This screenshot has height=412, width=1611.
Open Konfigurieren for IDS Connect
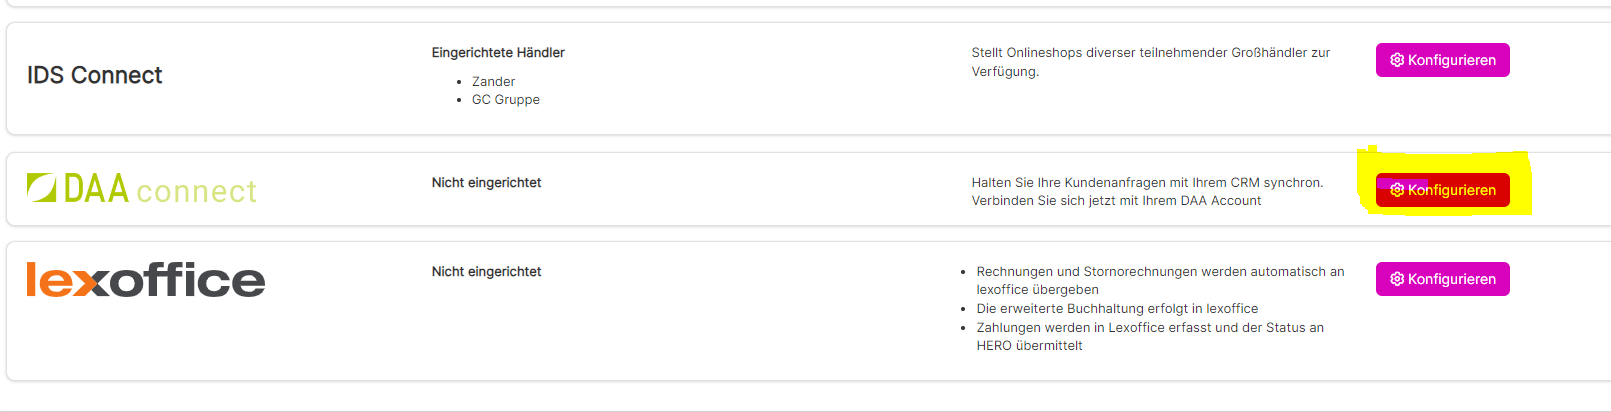(1442, 60)
